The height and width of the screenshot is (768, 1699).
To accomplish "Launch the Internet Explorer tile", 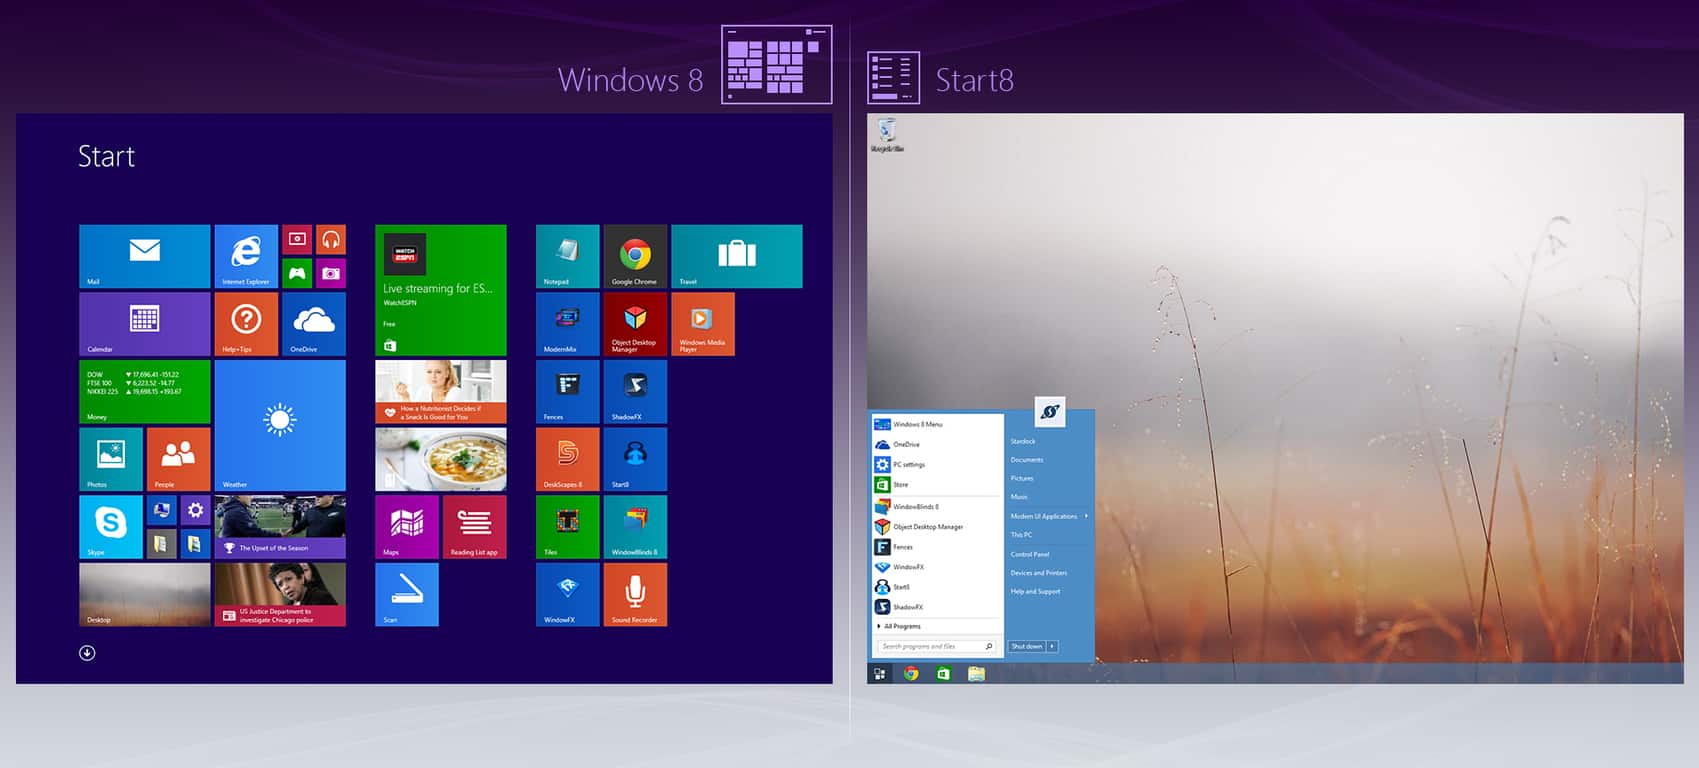I will 246,256.
